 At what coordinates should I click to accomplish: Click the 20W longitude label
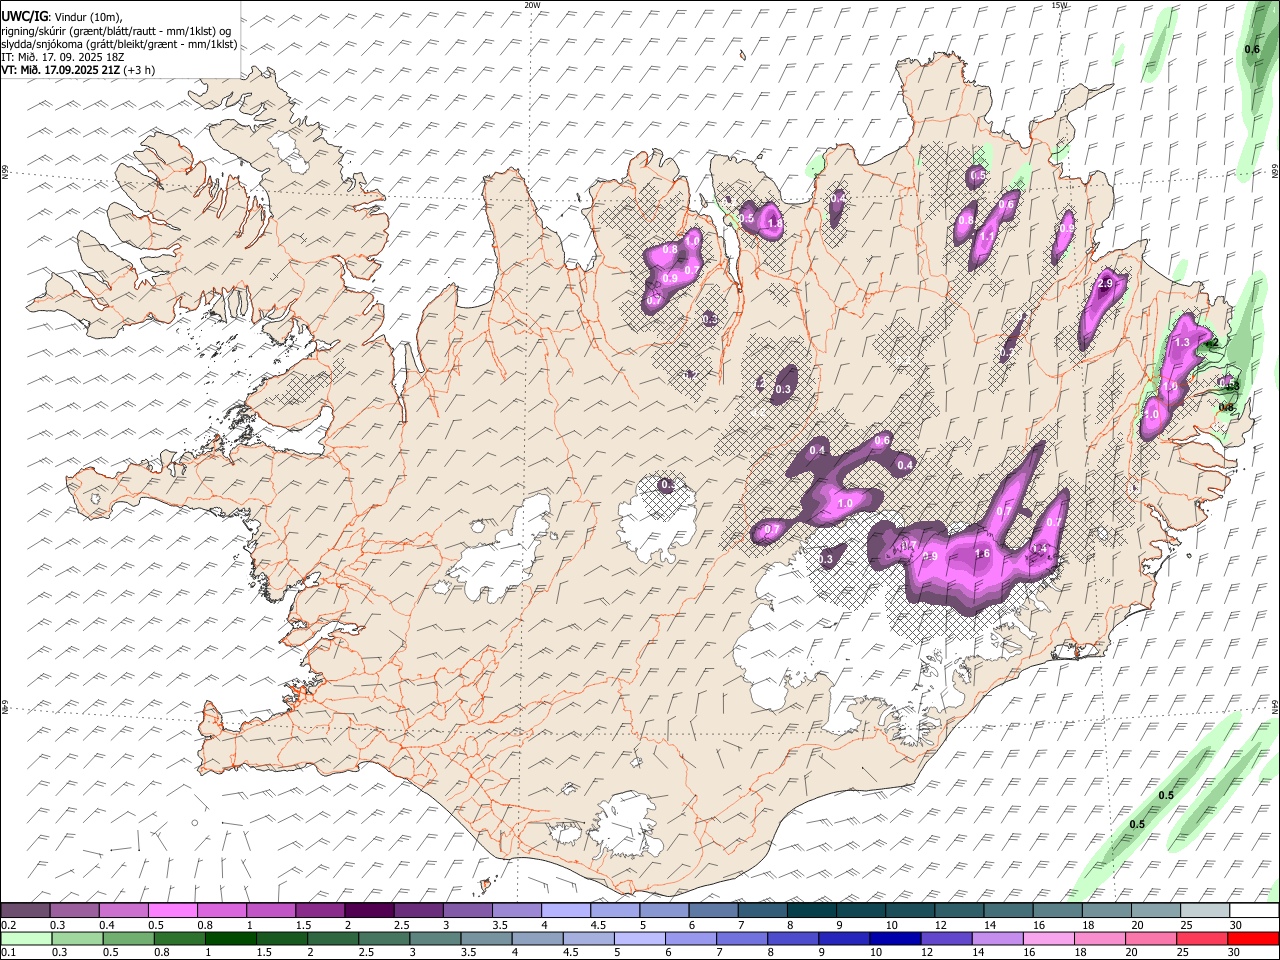pyautogui.click(x=532, y=5)
